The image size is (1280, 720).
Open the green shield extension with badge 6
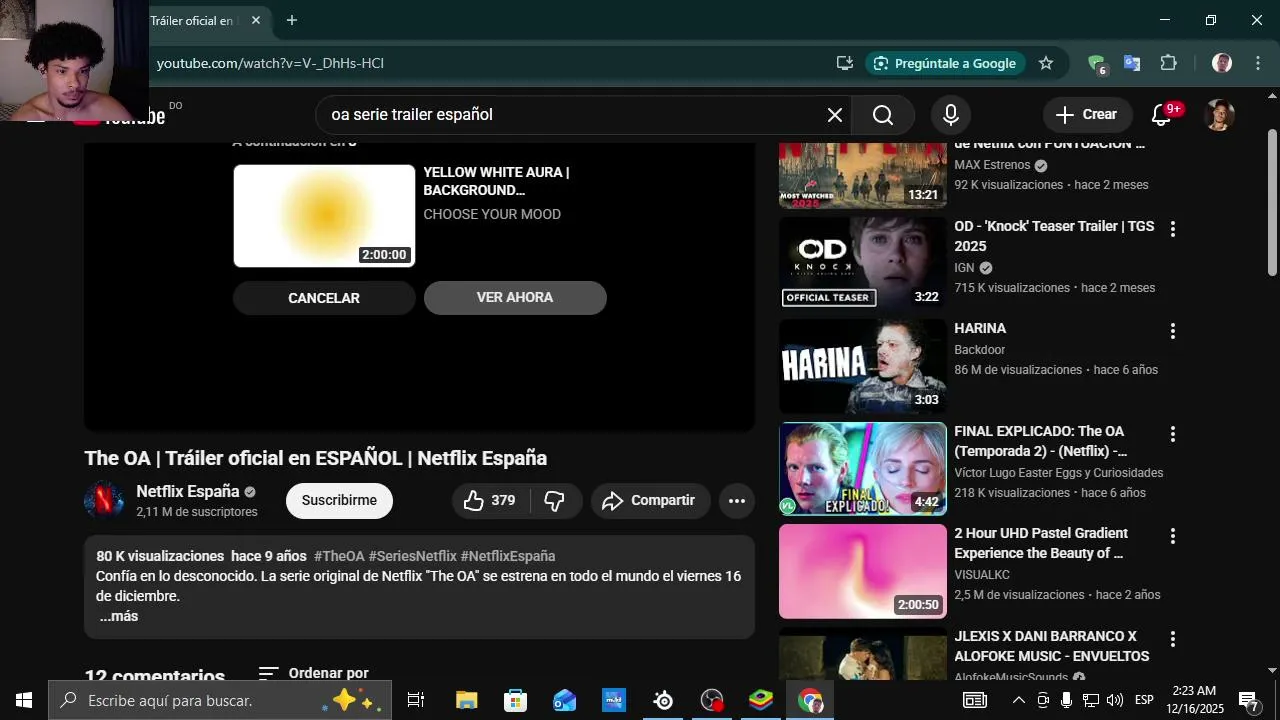1097,64
